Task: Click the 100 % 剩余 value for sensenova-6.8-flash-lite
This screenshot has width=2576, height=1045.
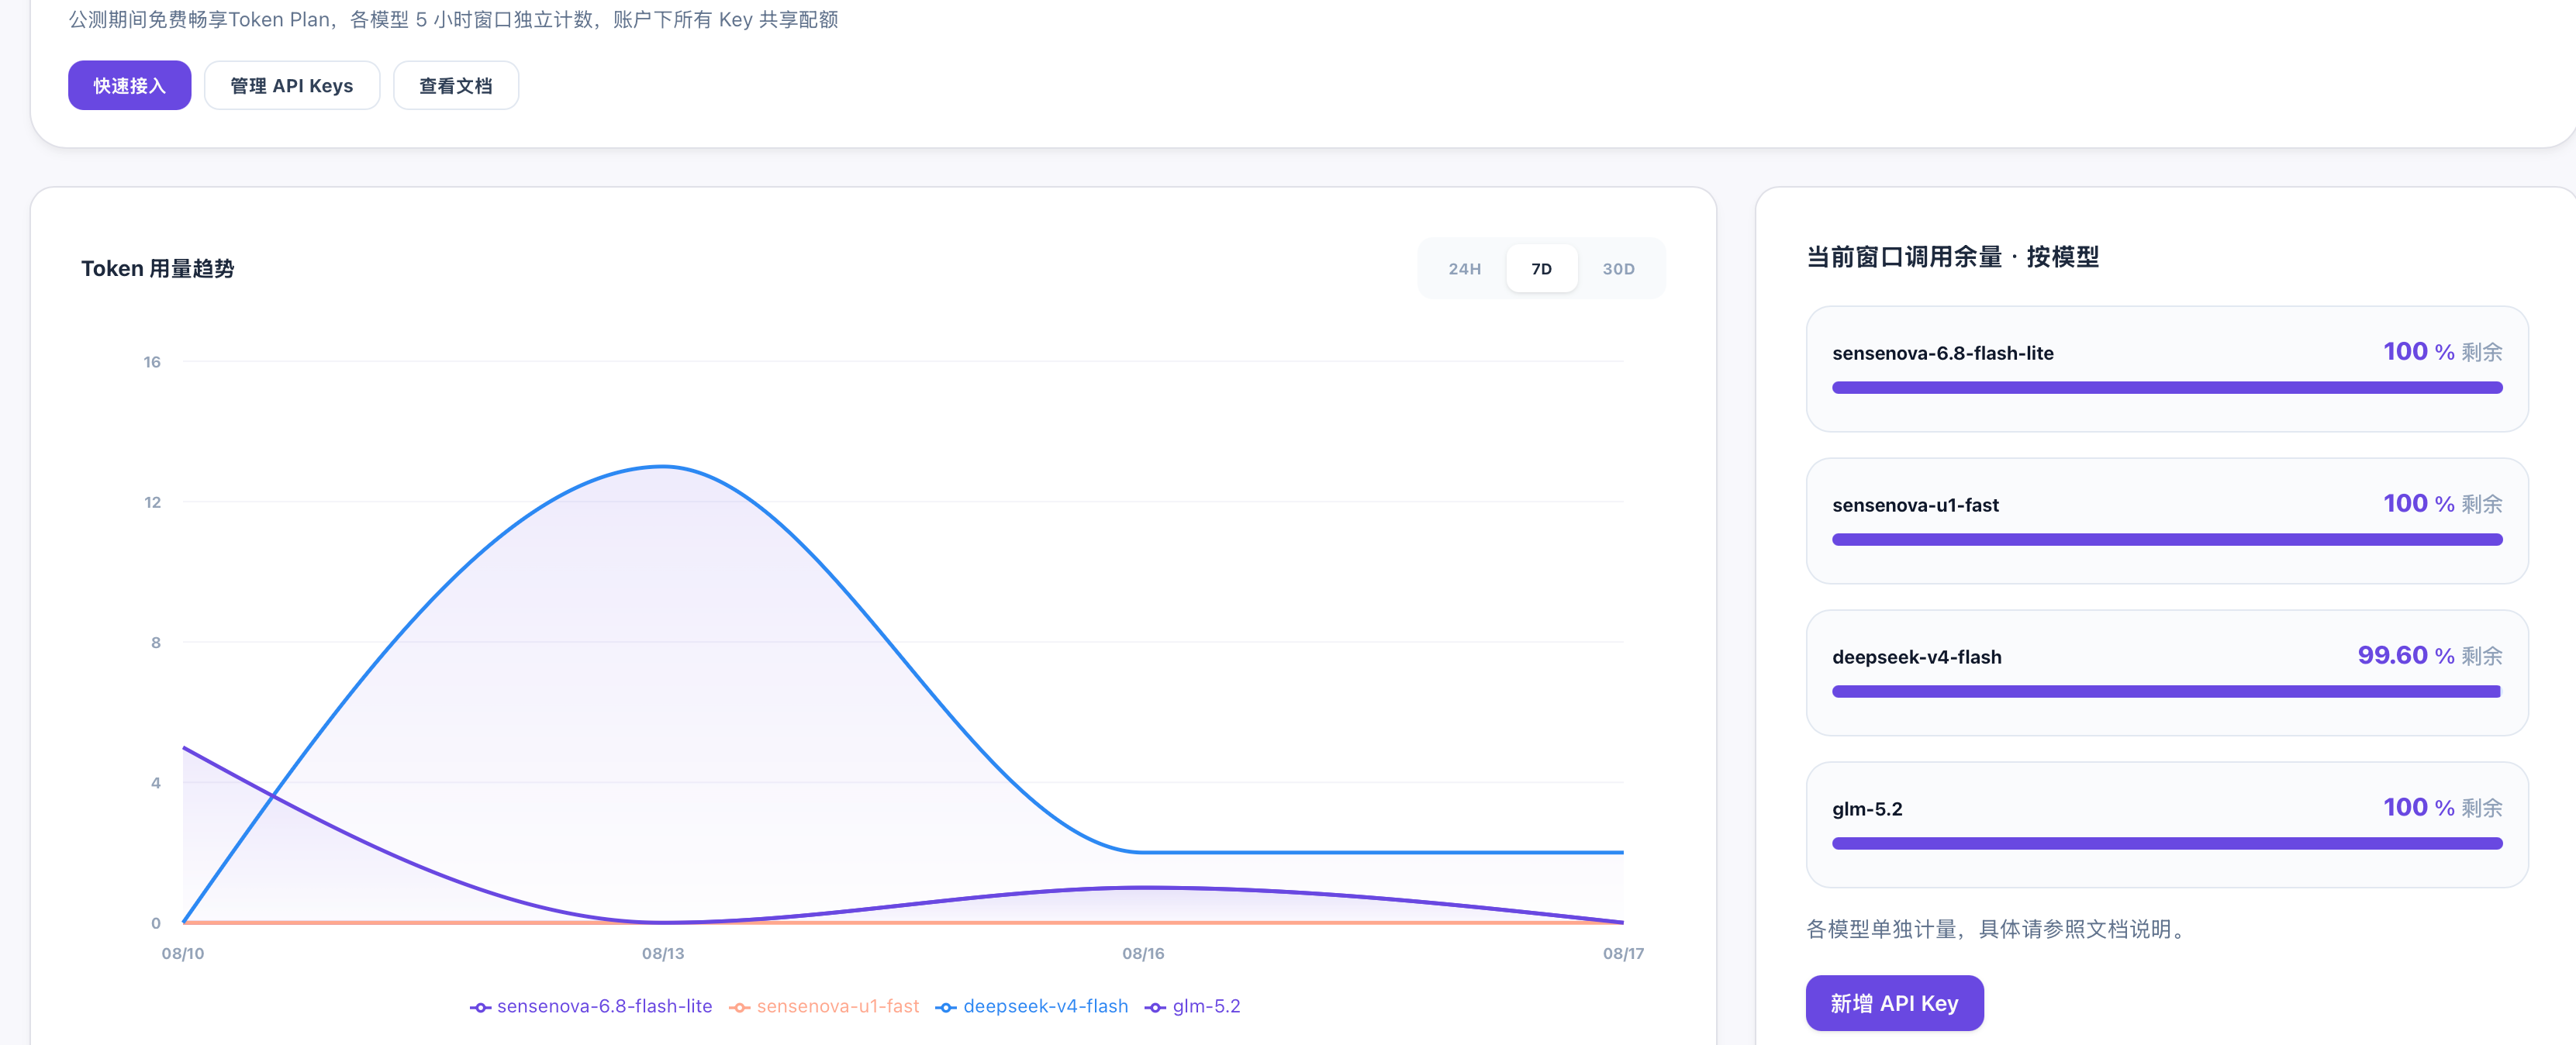Action: pyautogui.click(x=2443, y=351)
